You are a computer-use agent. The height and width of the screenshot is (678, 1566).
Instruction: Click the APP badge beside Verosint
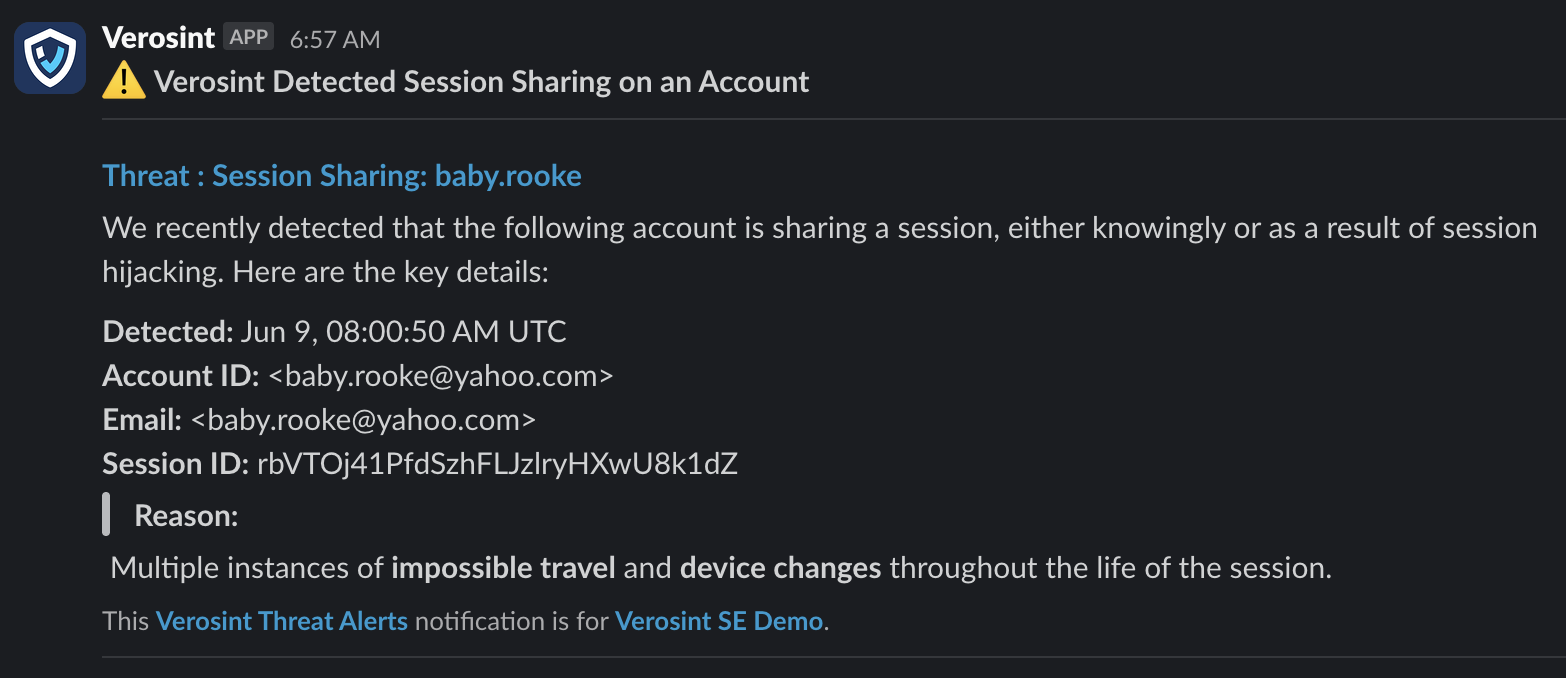click(248, 38)
